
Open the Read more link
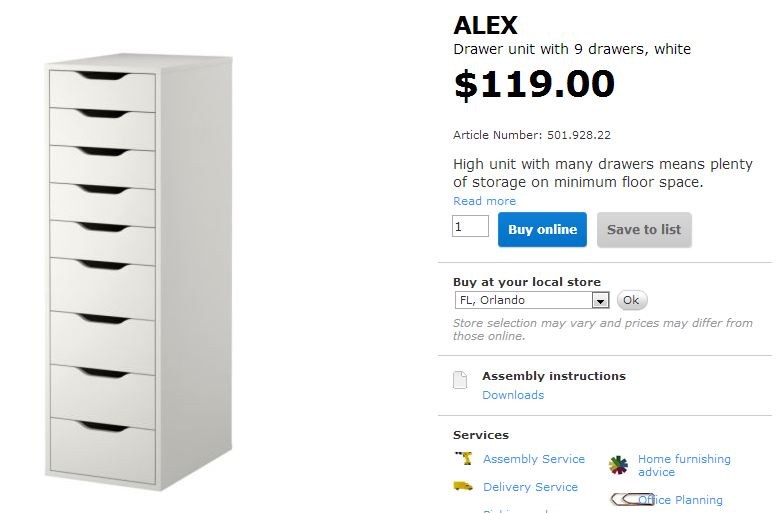[x=484, y=201]
